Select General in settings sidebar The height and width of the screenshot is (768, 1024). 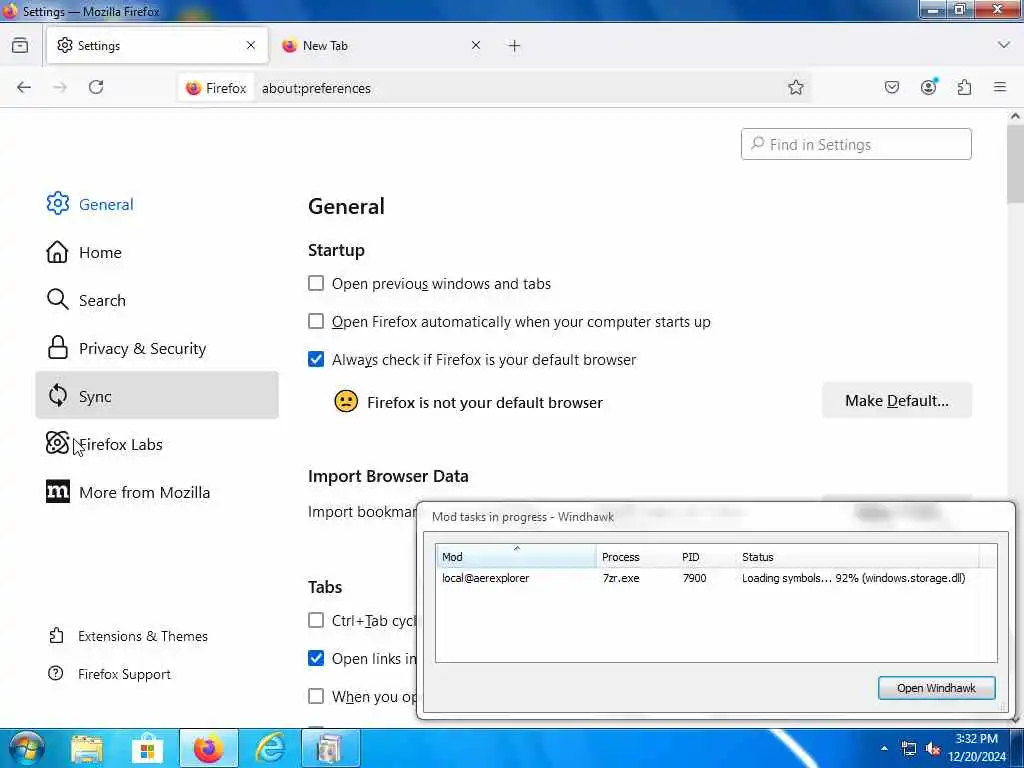click(157, 204)
